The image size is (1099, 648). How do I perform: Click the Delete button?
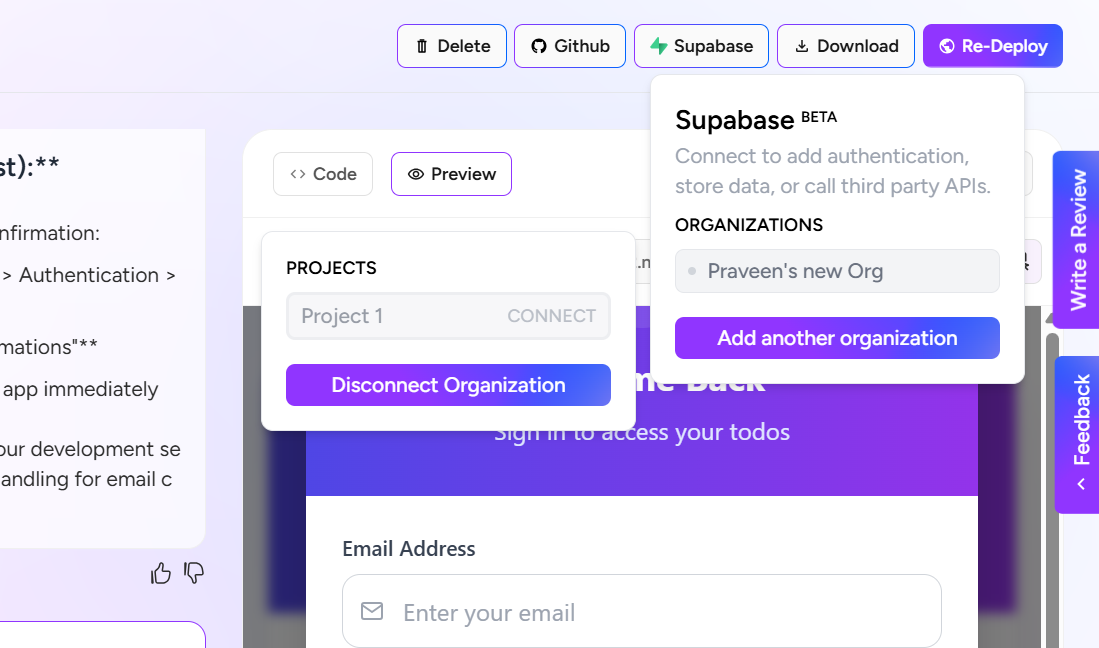(451, 46)
